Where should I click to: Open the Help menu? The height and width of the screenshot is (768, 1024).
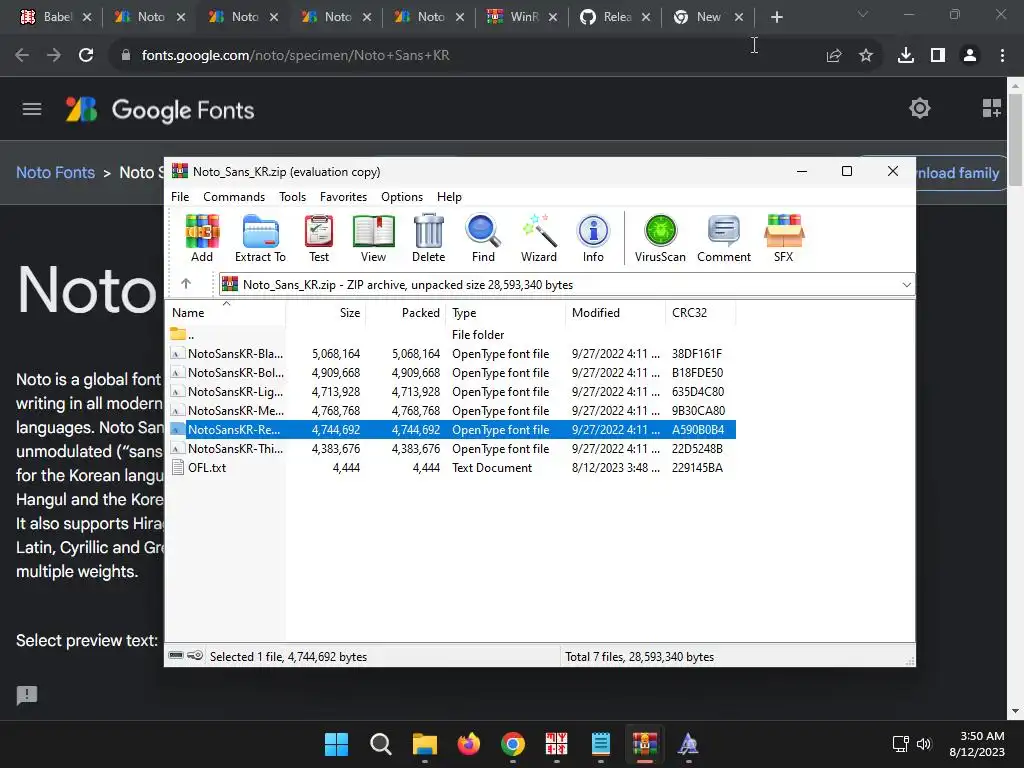pos(449,197)
